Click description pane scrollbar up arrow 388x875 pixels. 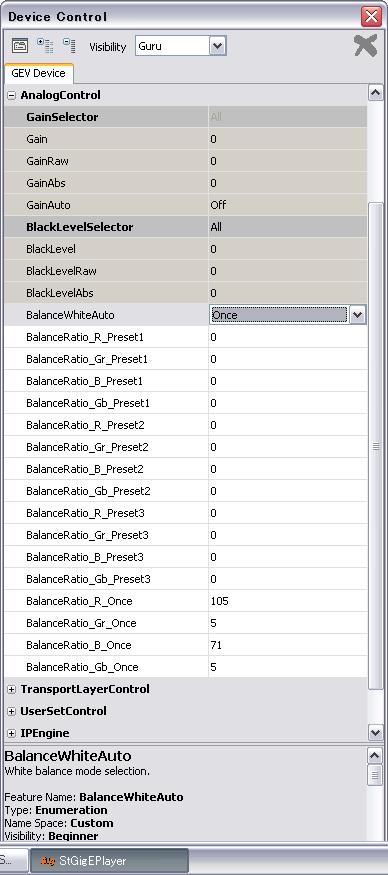tap(375, 756)
